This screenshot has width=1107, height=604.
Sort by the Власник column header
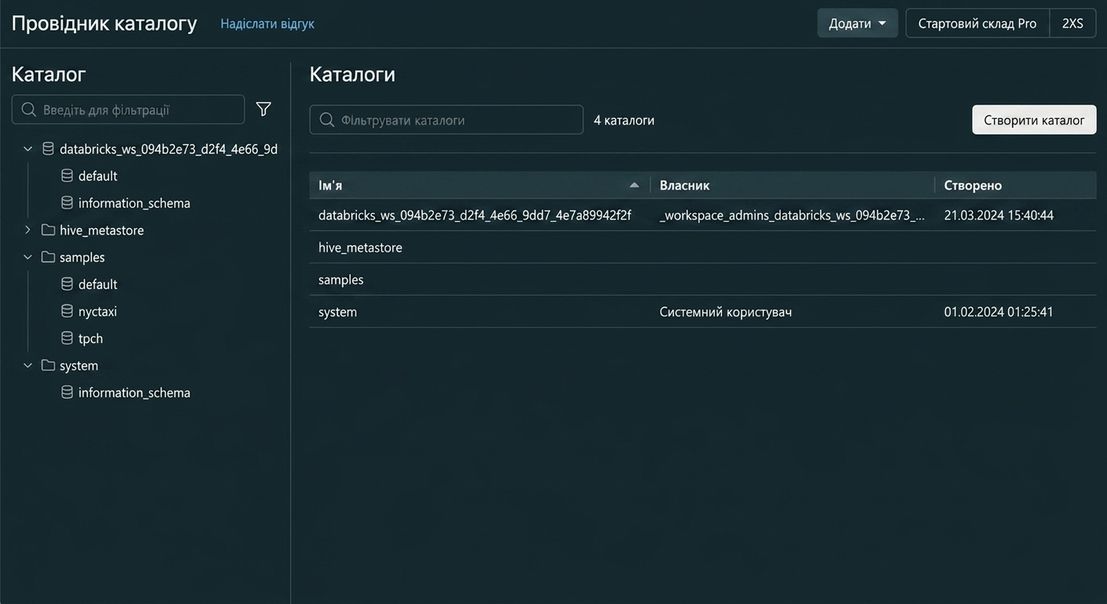tap(684, 186)
